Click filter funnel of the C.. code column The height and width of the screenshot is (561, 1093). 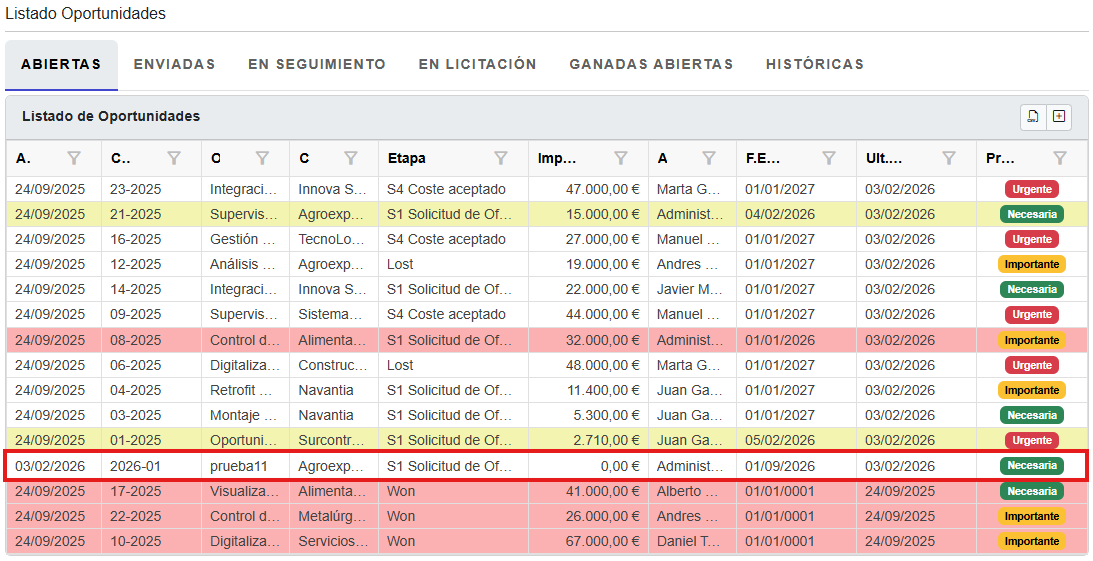174,158
